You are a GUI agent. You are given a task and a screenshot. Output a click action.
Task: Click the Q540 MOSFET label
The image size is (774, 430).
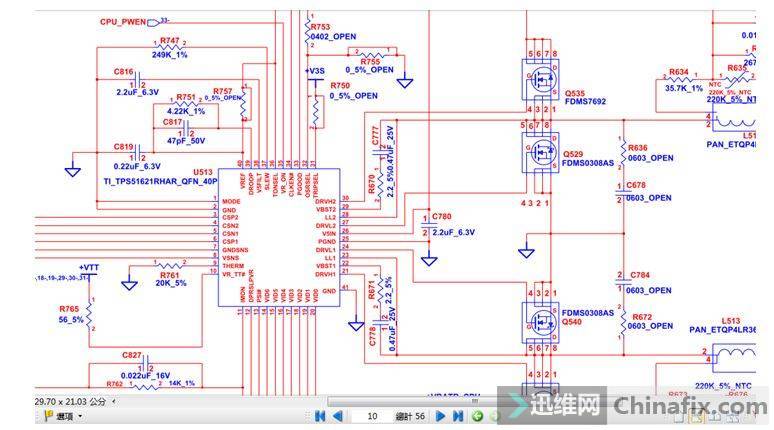[572, 322]
